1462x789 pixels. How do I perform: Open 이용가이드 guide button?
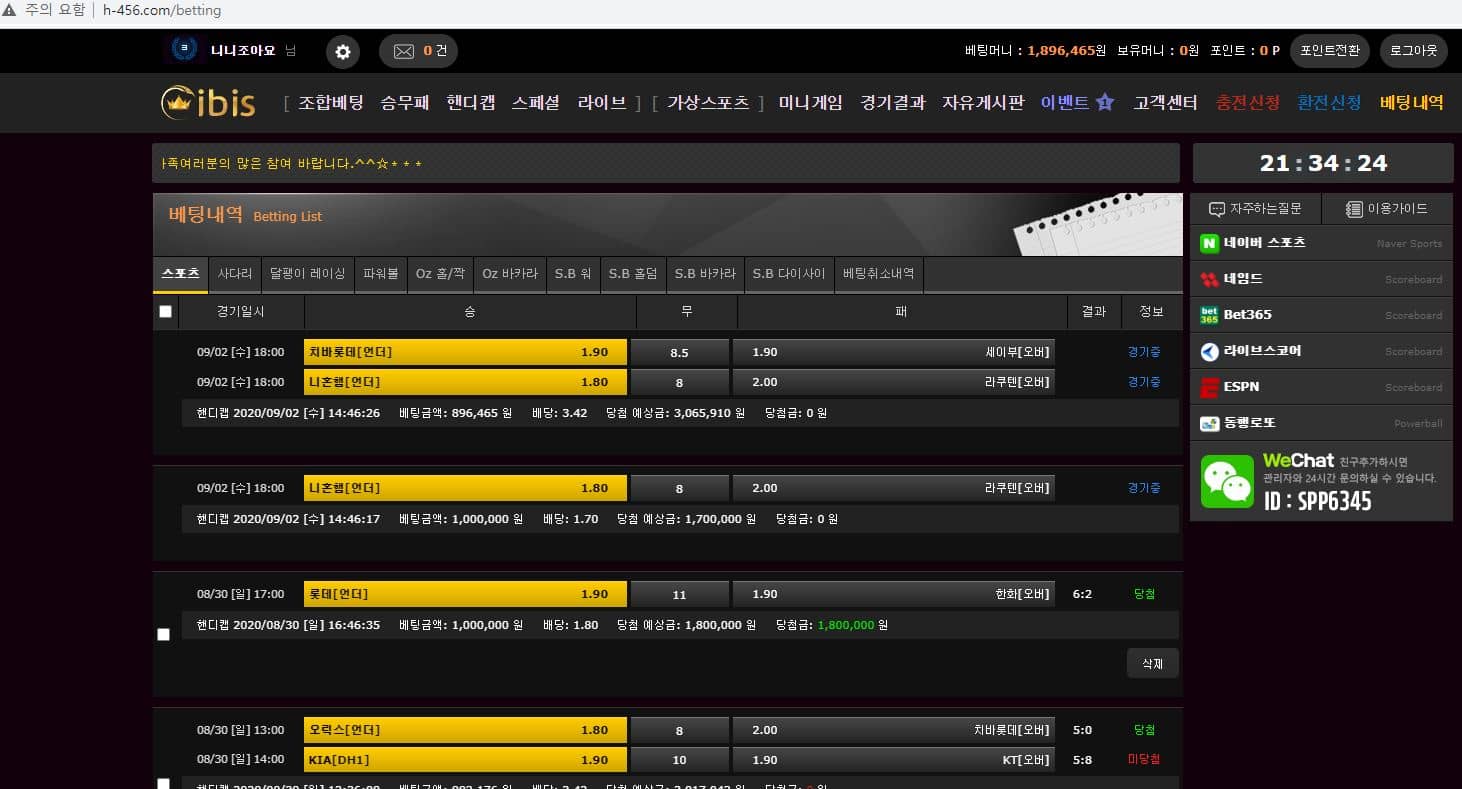coord(1387,209)
